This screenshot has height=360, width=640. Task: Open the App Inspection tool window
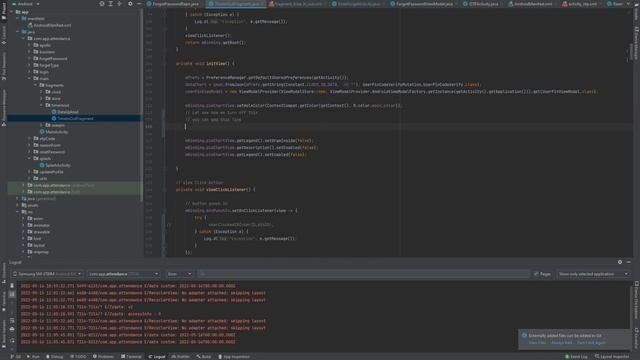[x=234, y=357]
